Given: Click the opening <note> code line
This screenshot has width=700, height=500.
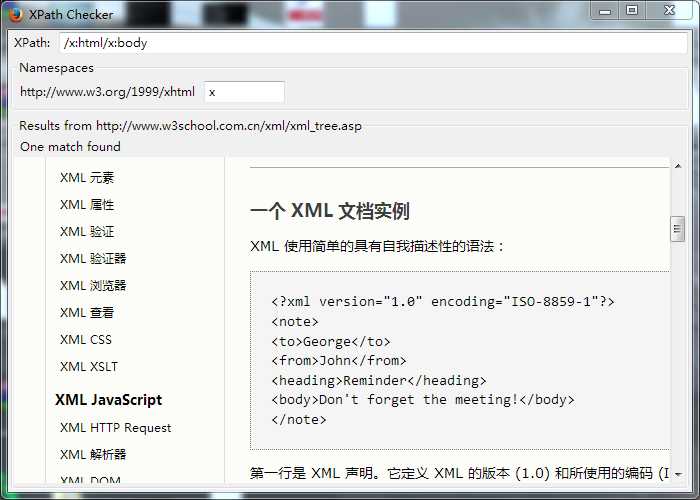Looking at the screenshot, I should tap(295, 322).
